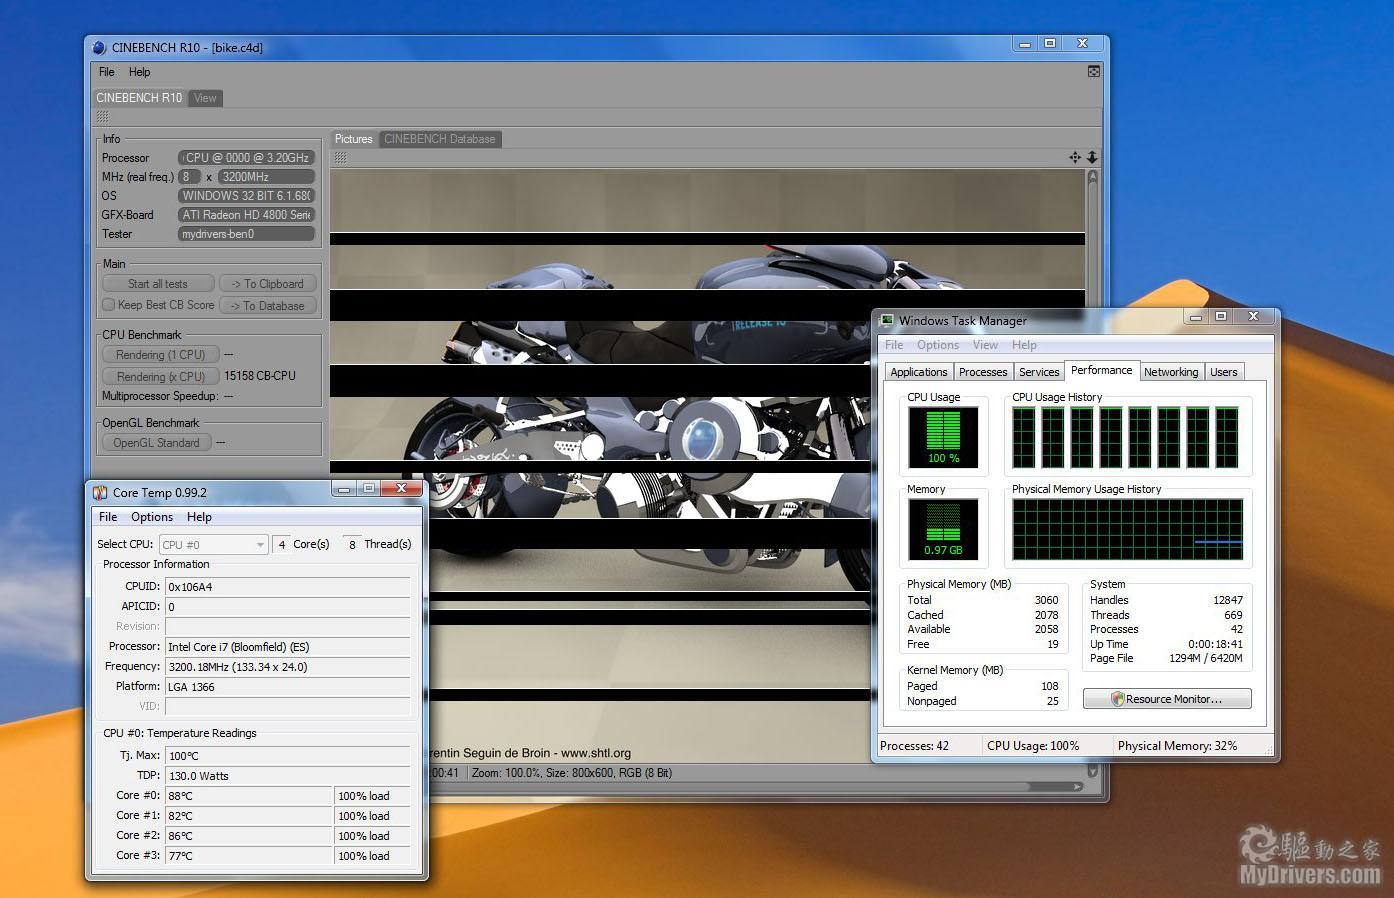Open Options menu in Task Manager
This screenshot has width=1394, height=898.
coord(938,345)
